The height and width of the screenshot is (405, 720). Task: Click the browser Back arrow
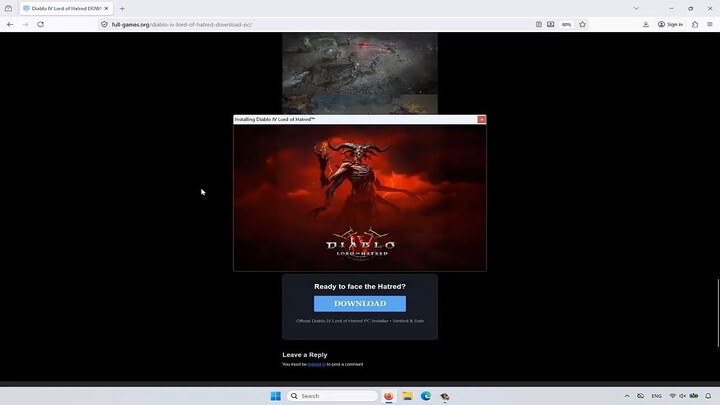pos(10,24)
